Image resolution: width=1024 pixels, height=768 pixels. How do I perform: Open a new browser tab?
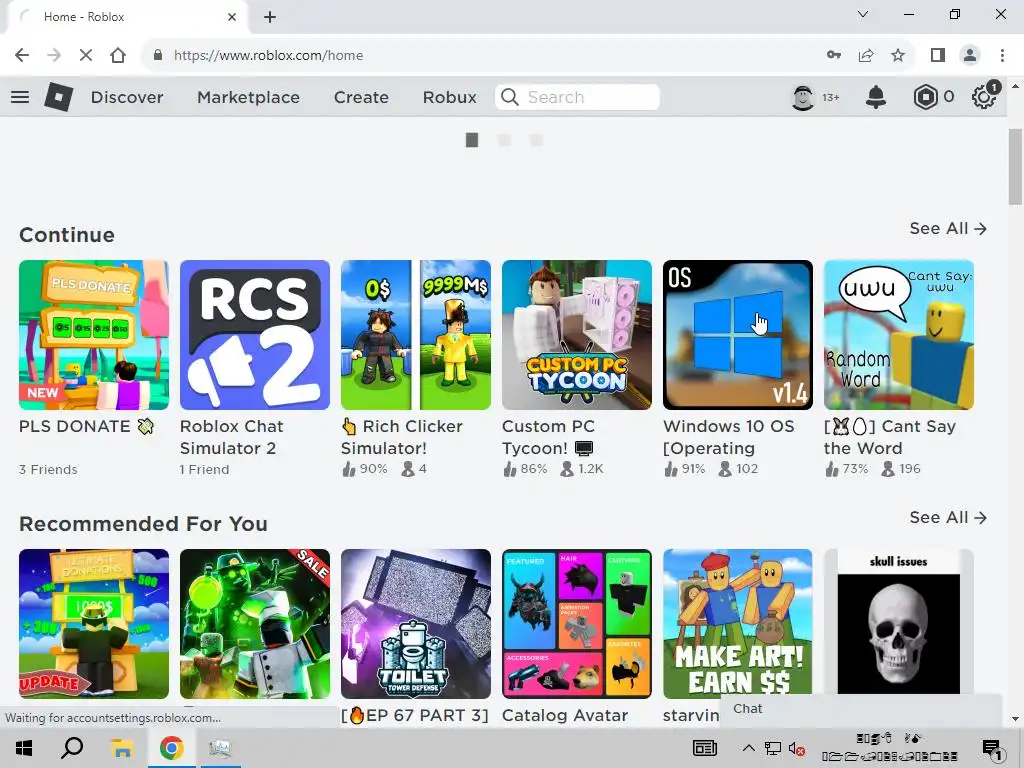tap(270, 17)
